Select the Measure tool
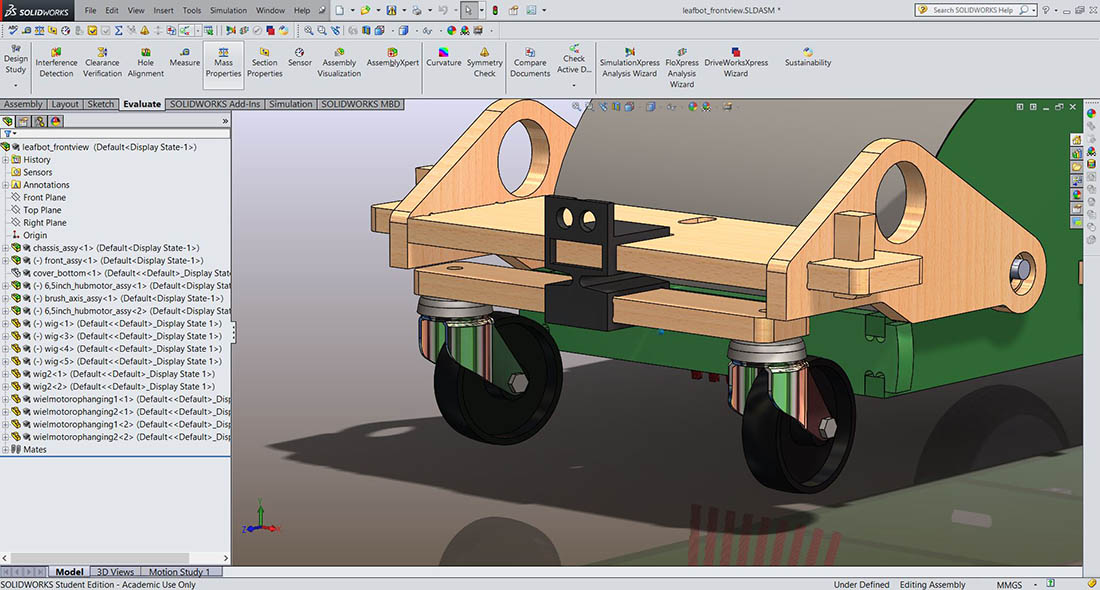 tap(185, 57)
